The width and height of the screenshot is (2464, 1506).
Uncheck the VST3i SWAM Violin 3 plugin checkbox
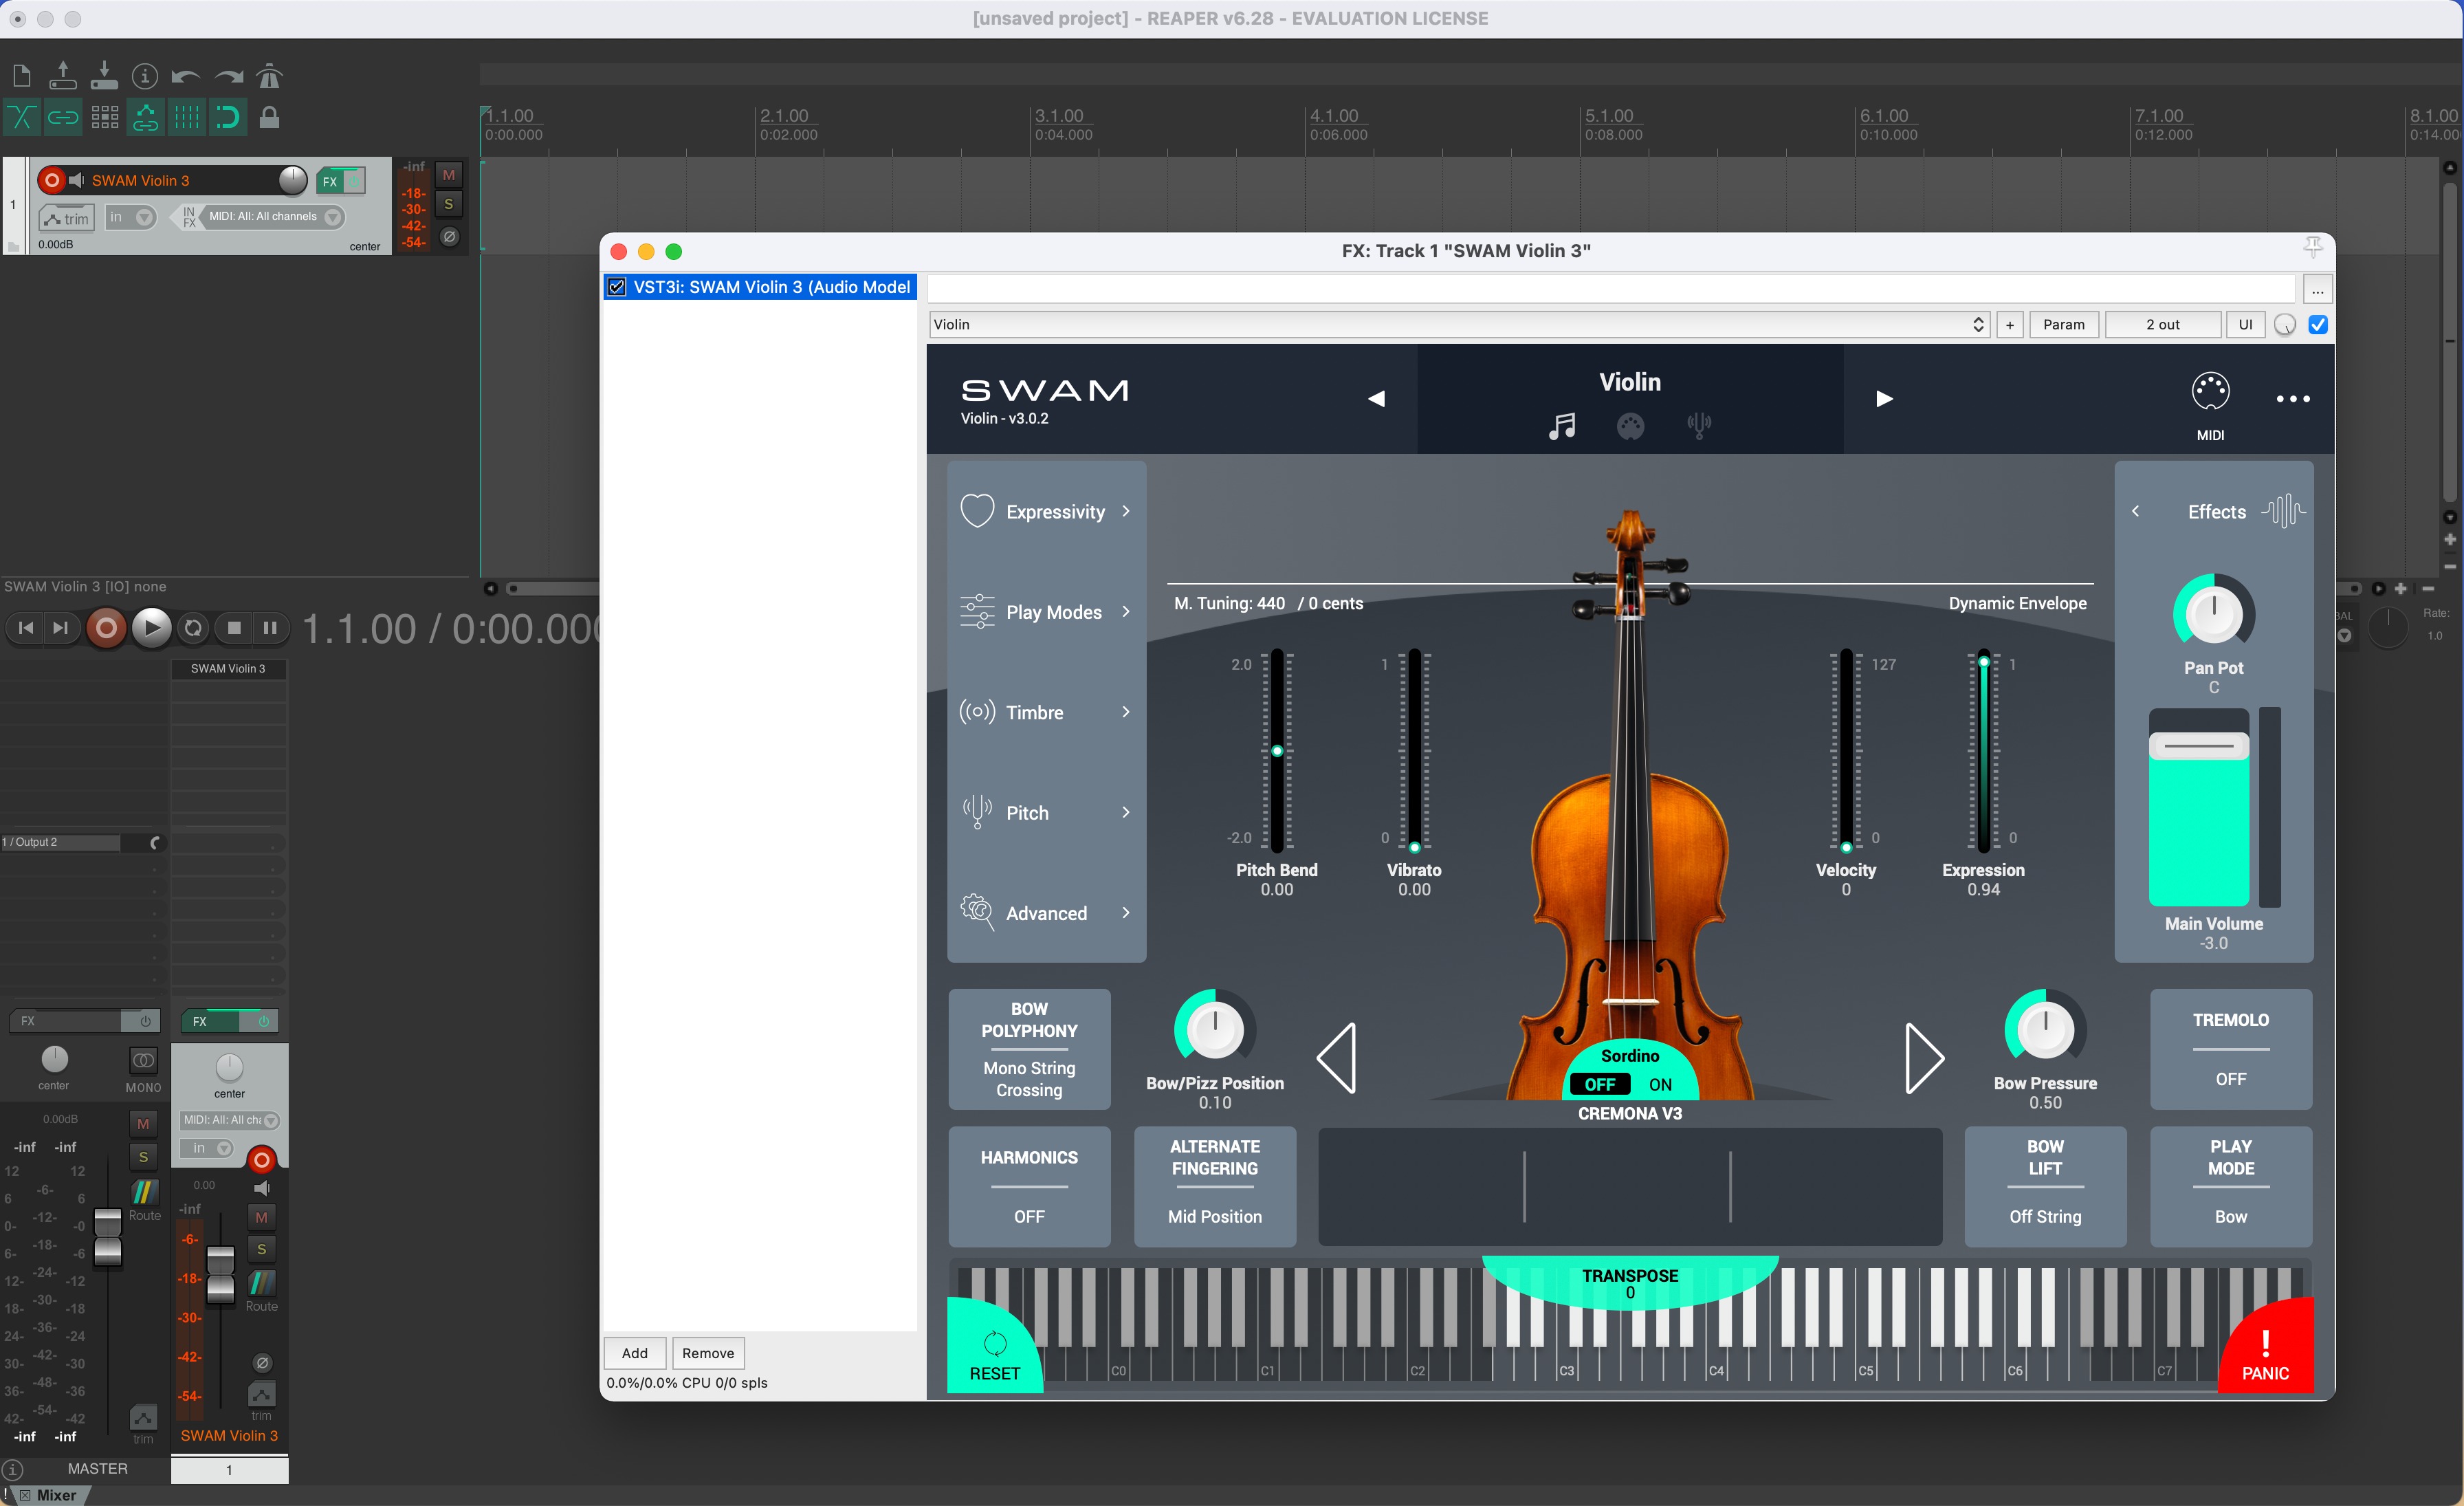(617, 288)
